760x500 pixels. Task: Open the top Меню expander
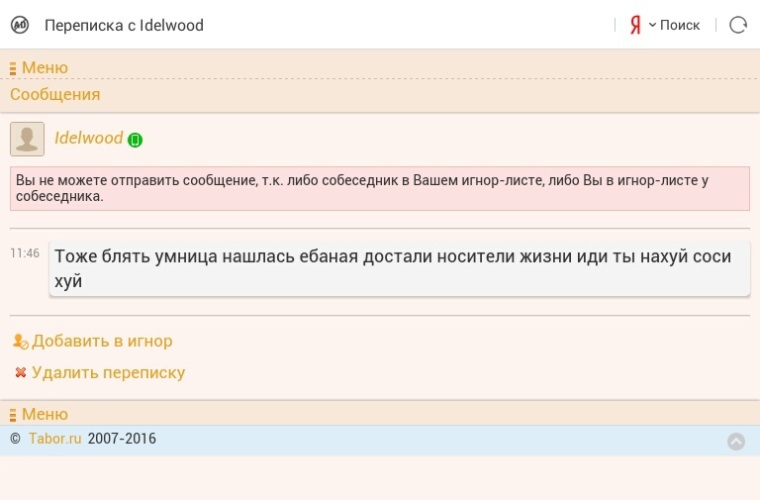45,68
